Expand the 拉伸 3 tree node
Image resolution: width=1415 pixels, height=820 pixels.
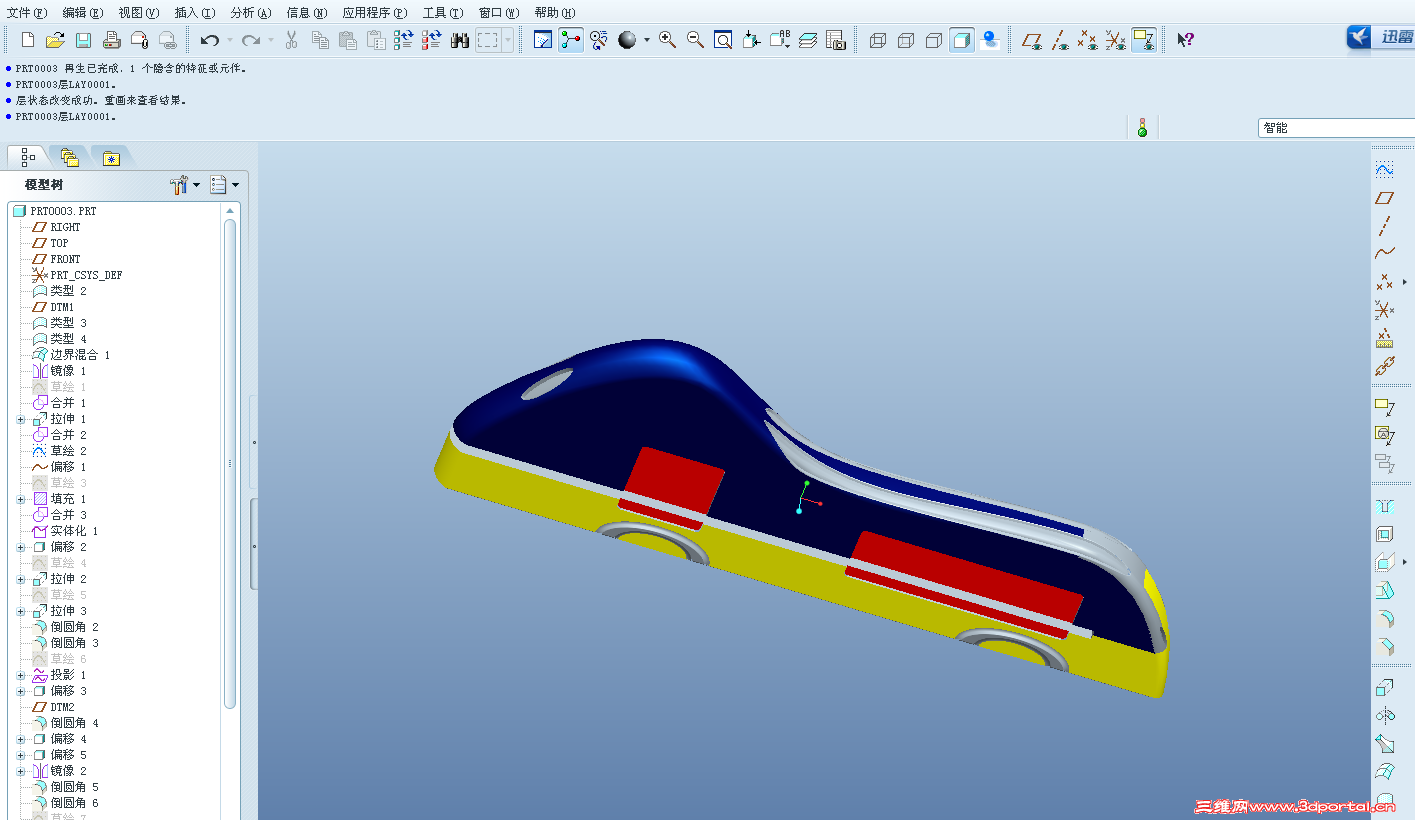(x=21, y=611)
